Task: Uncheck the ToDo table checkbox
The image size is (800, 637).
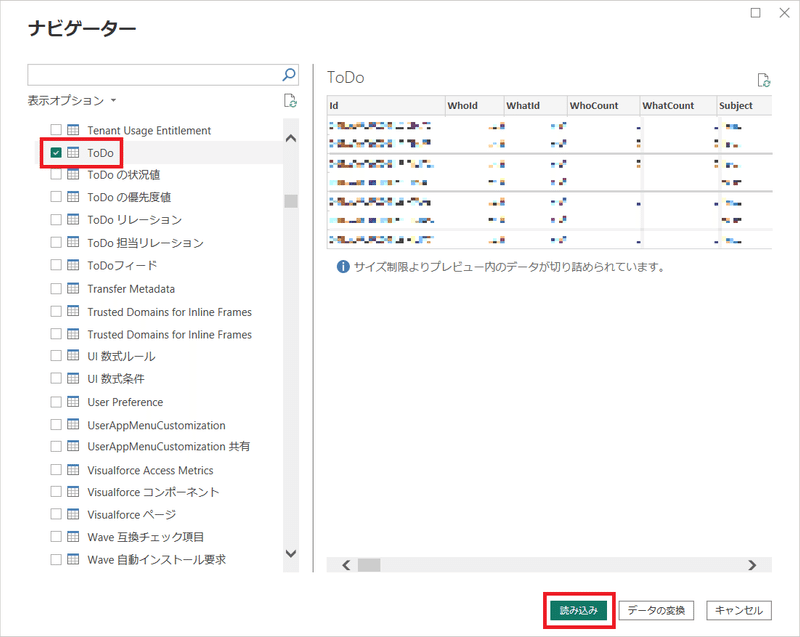Action: pyautogui.click(x=56, y=152)
